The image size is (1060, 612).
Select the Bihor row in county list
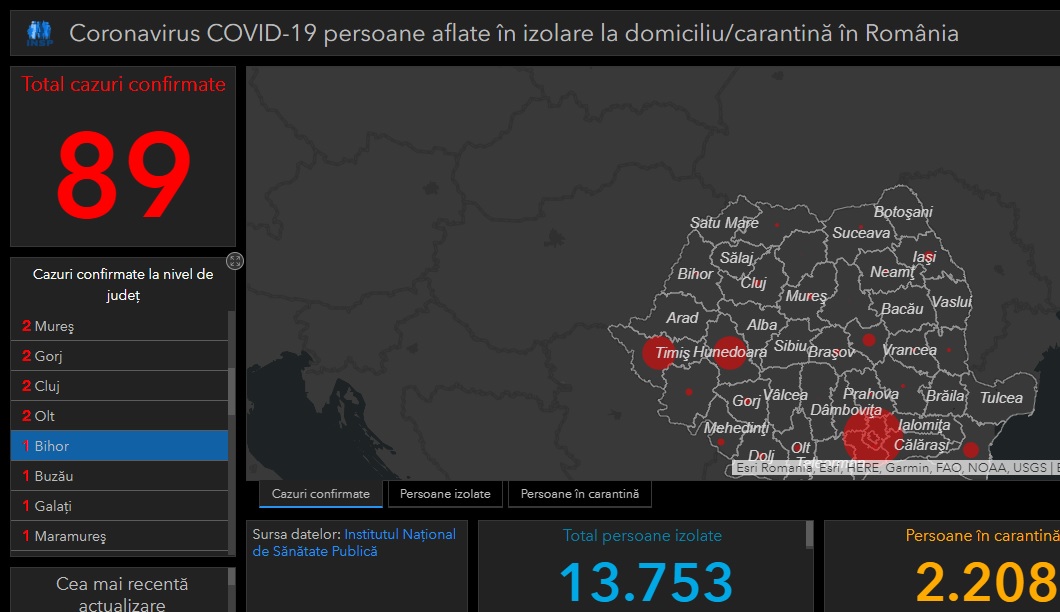pyautogui.click(x=119, y=446)
